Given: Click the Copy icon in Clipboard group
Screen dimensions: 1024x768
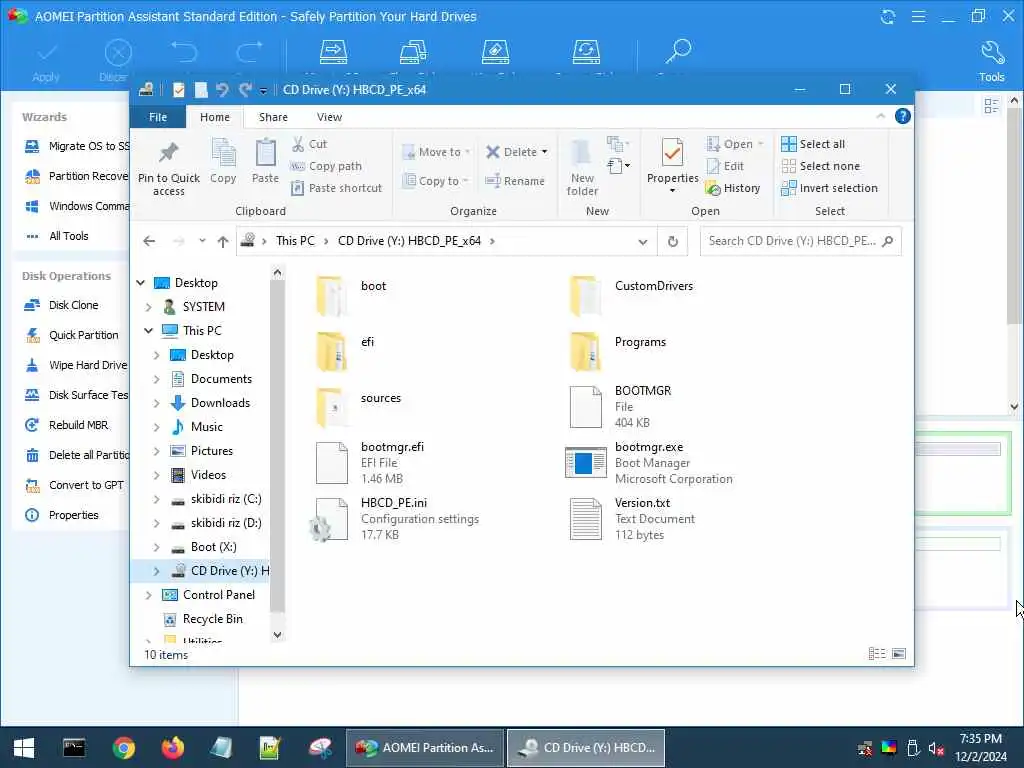Looking at the screenshot, I should click(223, 153).
